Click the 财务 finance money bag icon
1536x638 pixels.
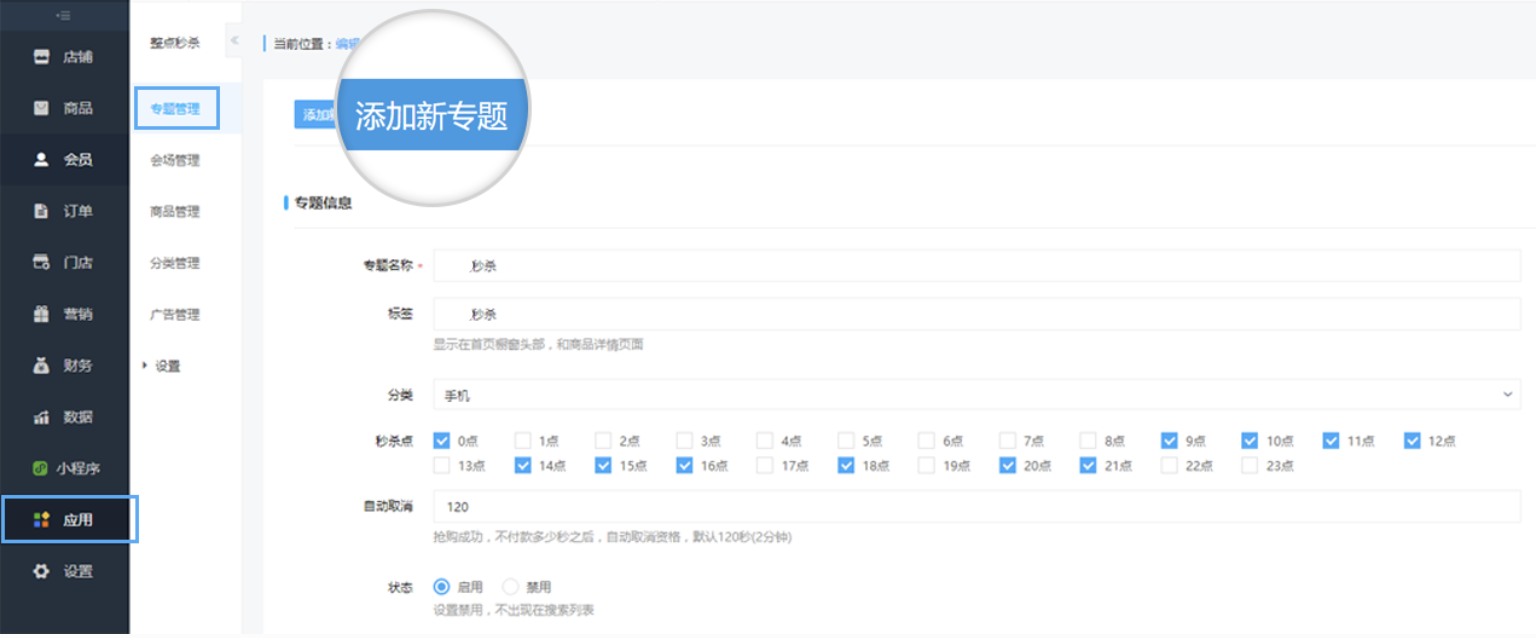click(41, 365)
